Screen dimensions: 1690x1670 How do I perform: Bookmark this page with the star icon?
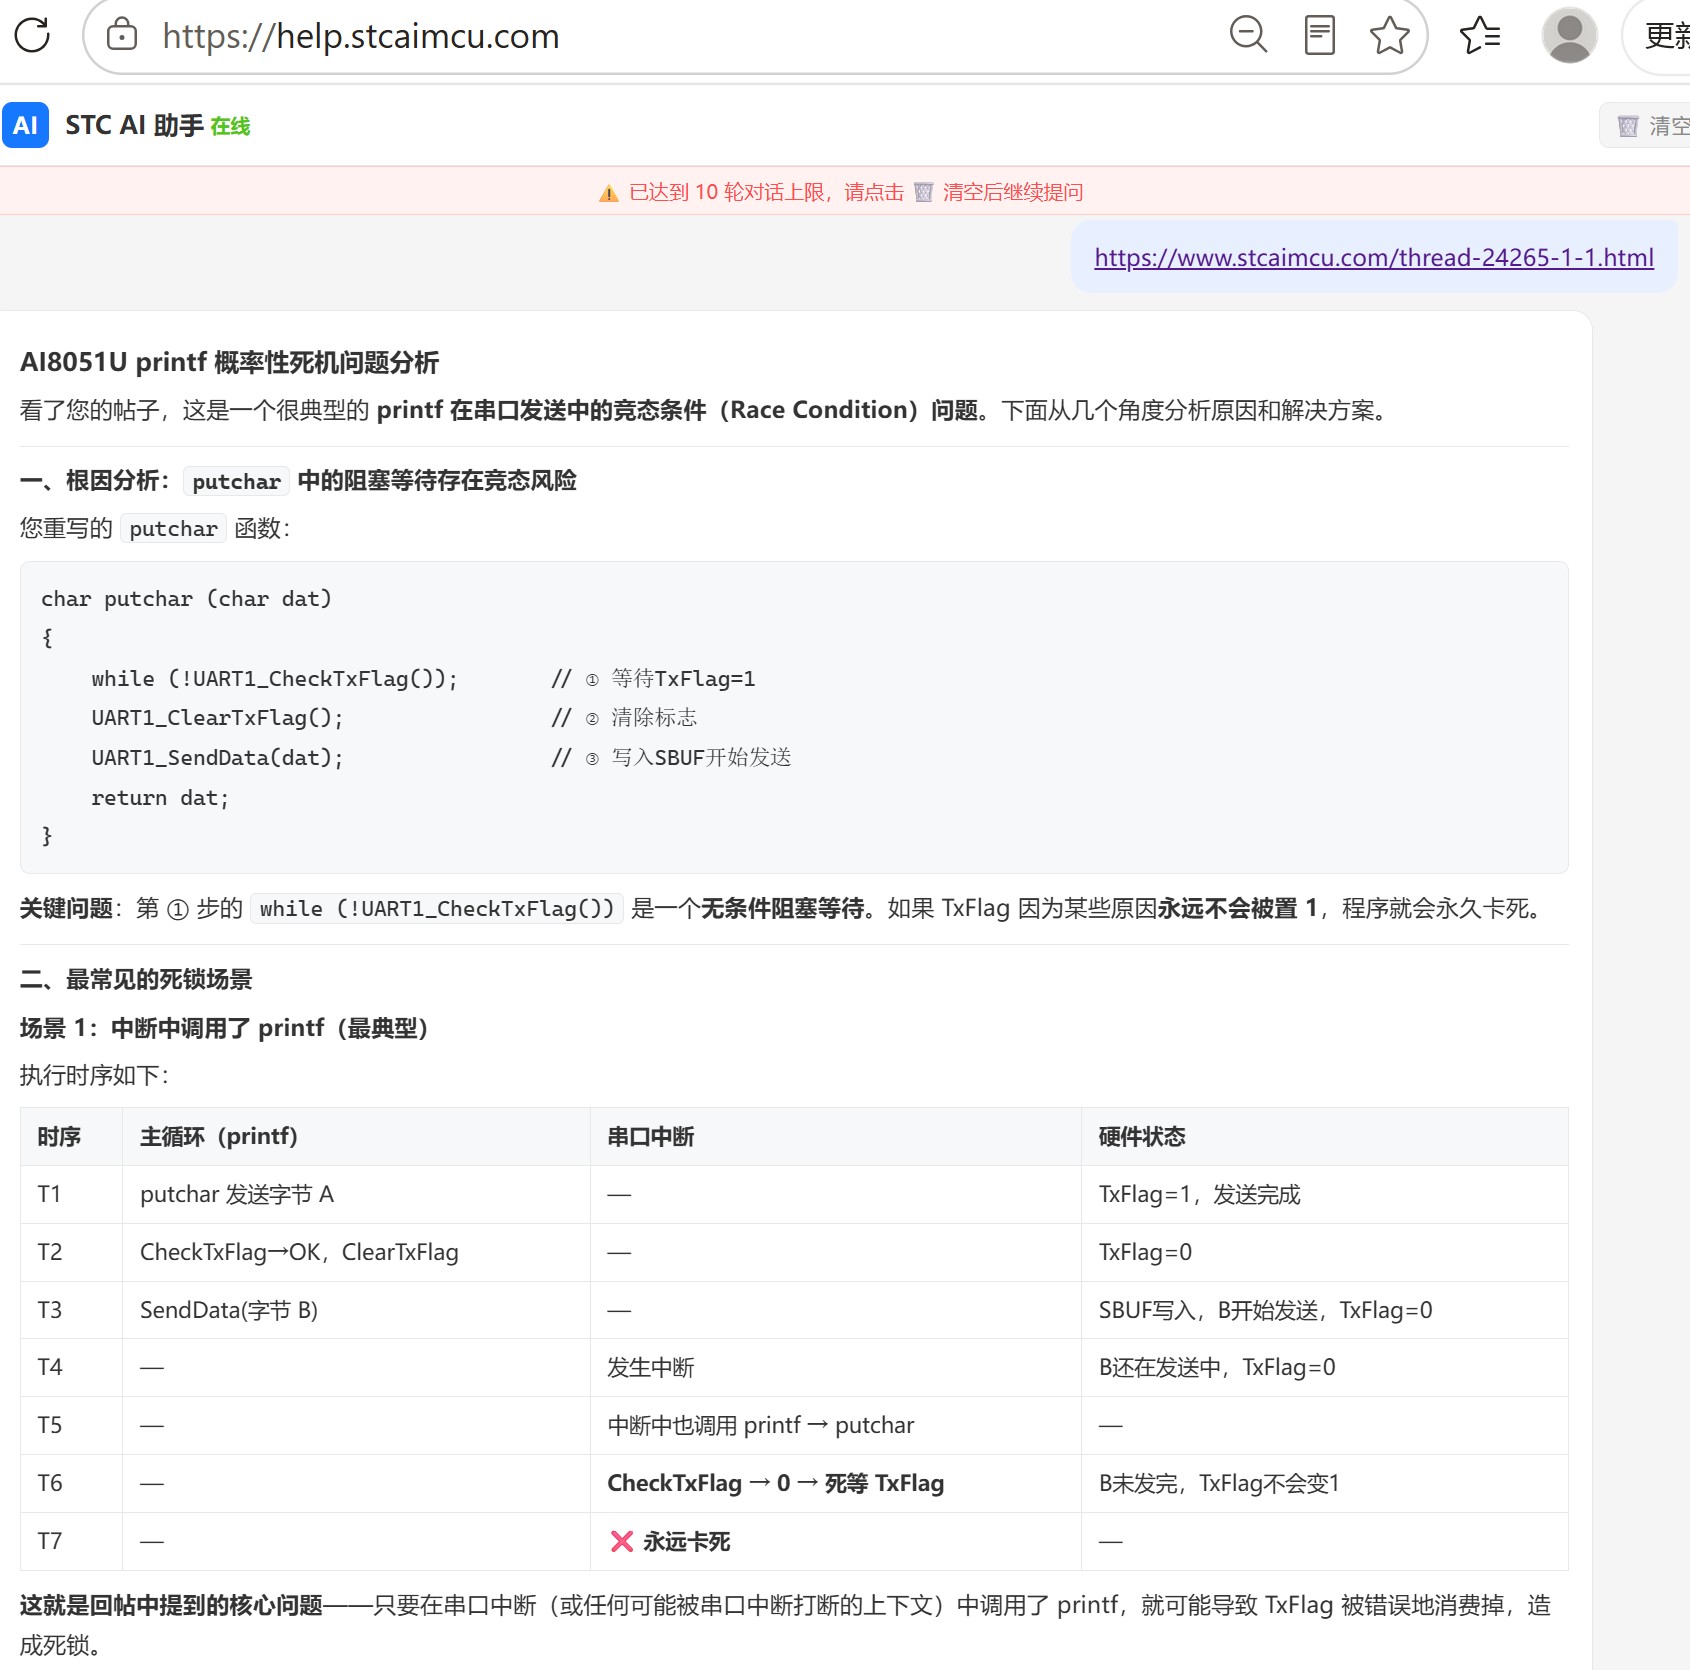(1390, 35)
